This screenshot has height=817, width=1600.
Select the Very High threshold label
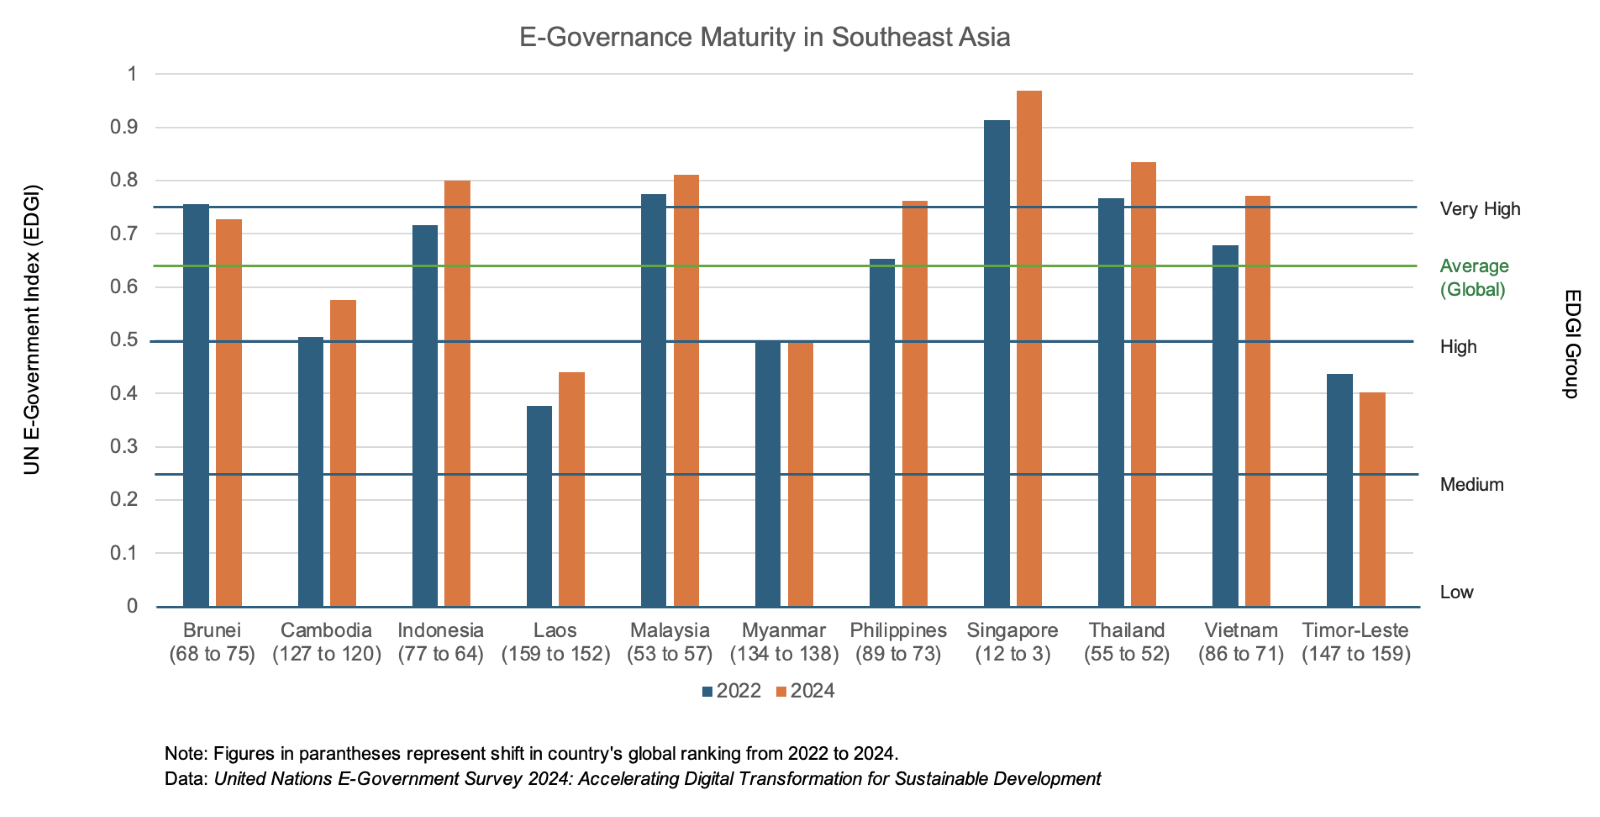(x=1479, y=209)
